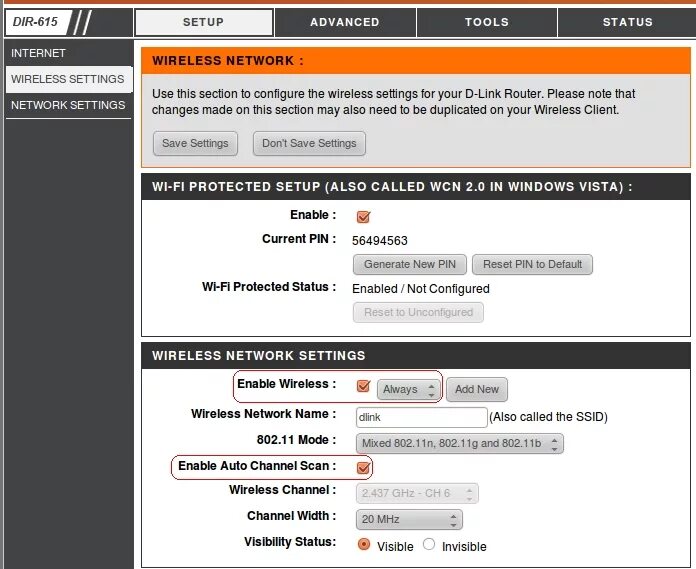Click the '(Also called the SSID)' note
Image resolution: width=696 pixels, height=569 pixels.
click(x=548, y=417)
